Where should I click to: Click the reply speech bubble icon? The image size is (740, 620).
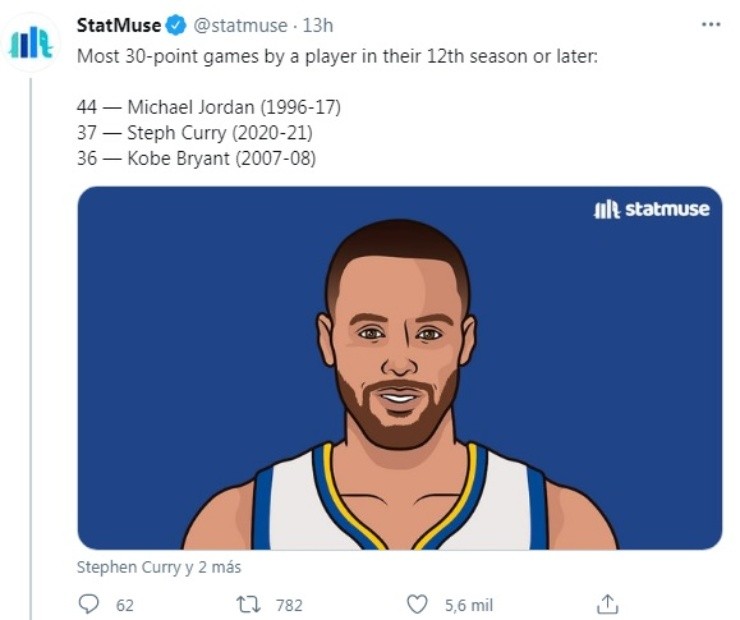[x=89, y=604]
